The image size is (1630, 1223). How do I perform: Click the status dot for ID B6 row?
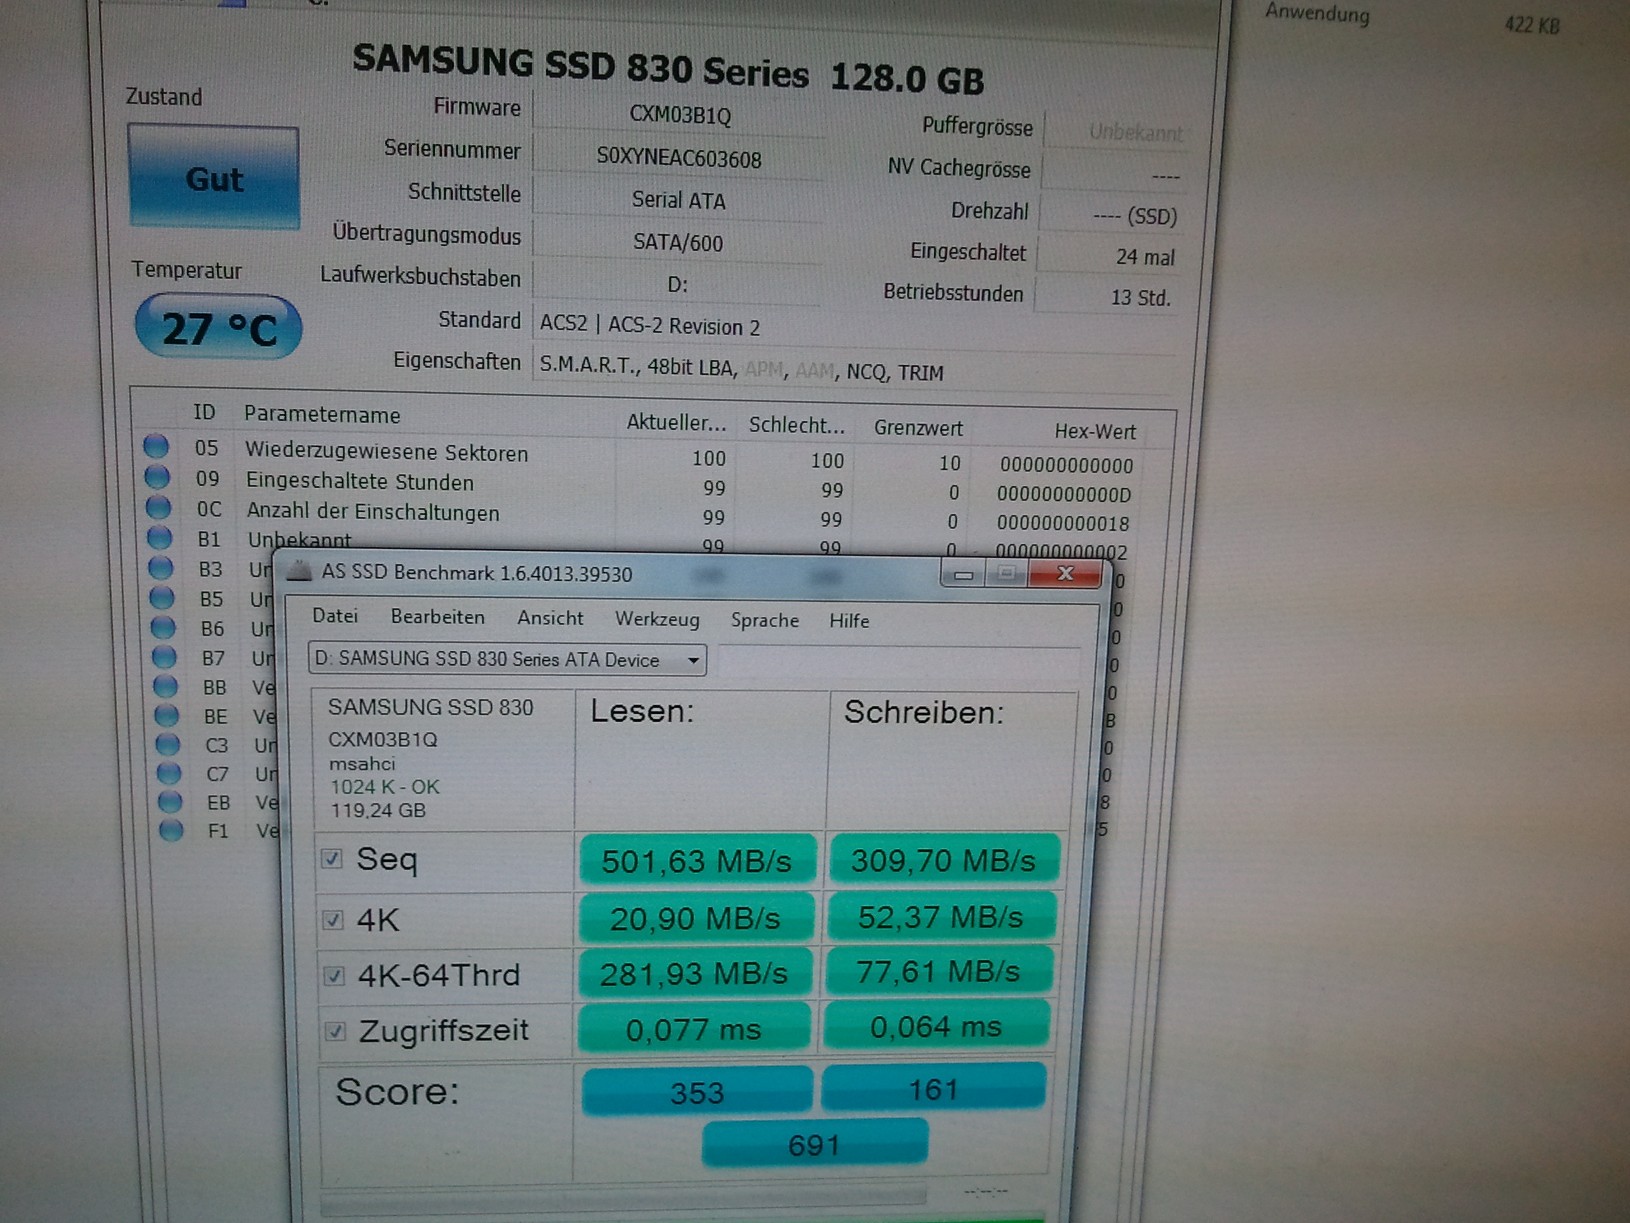point(163,628)
